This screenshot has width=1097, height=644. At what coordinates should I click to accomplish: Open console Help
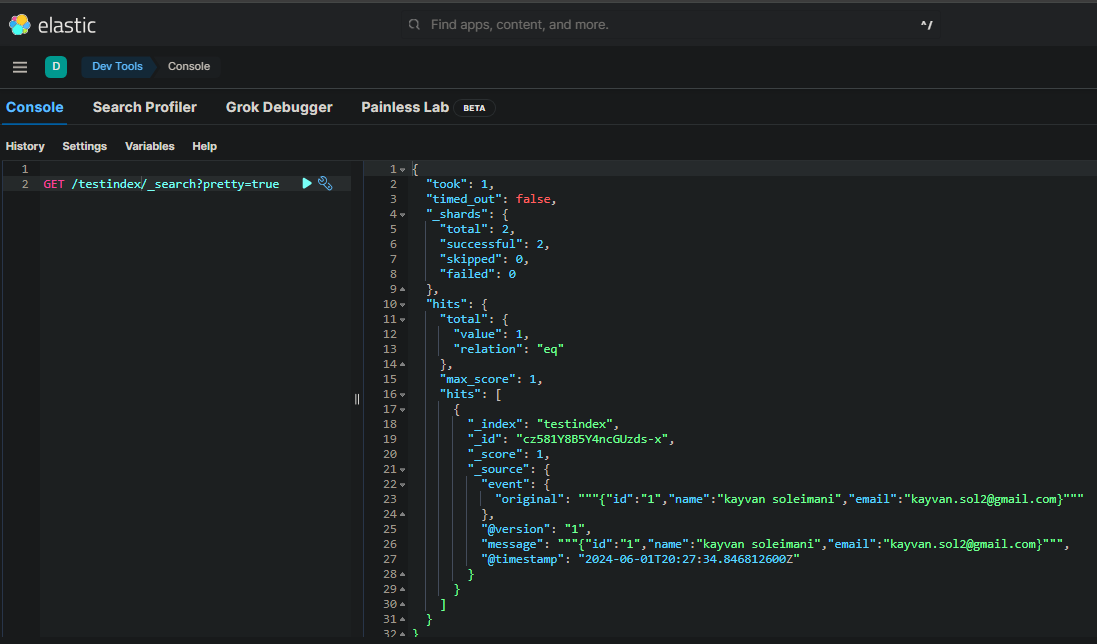point(204,146)
